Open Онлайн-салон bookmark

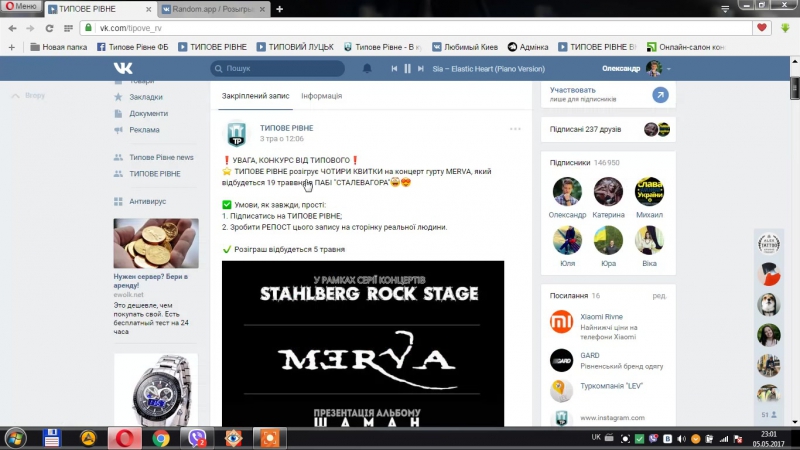point(686,47)
